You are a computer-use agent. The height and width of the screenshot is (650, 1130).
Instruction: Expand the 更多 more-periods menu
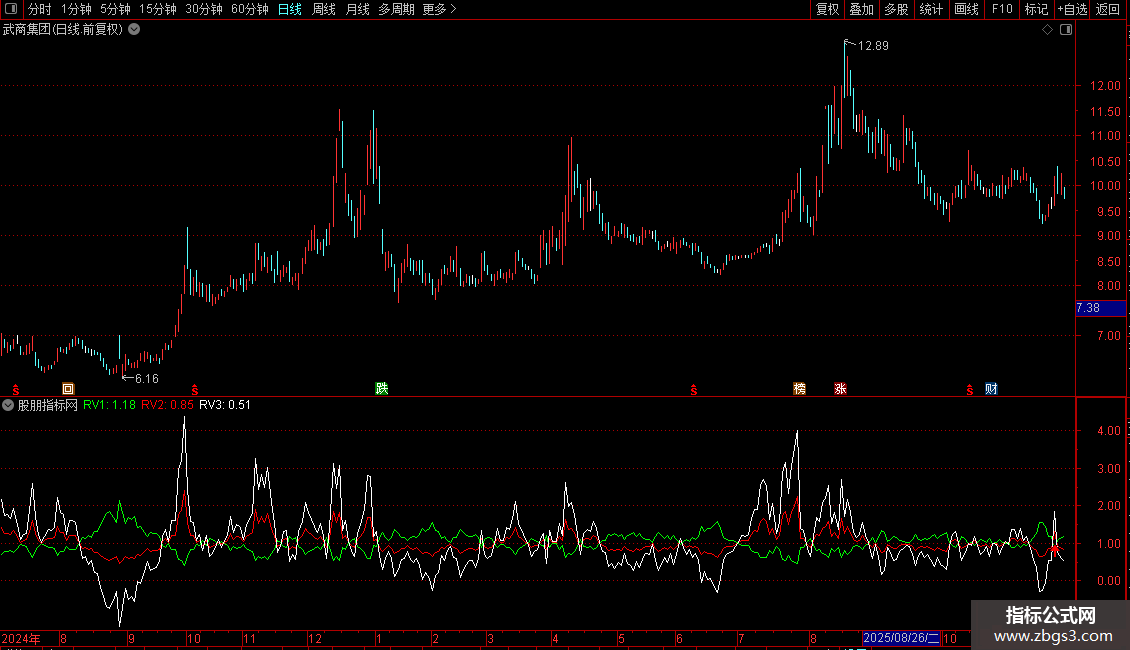pos(440,9)
